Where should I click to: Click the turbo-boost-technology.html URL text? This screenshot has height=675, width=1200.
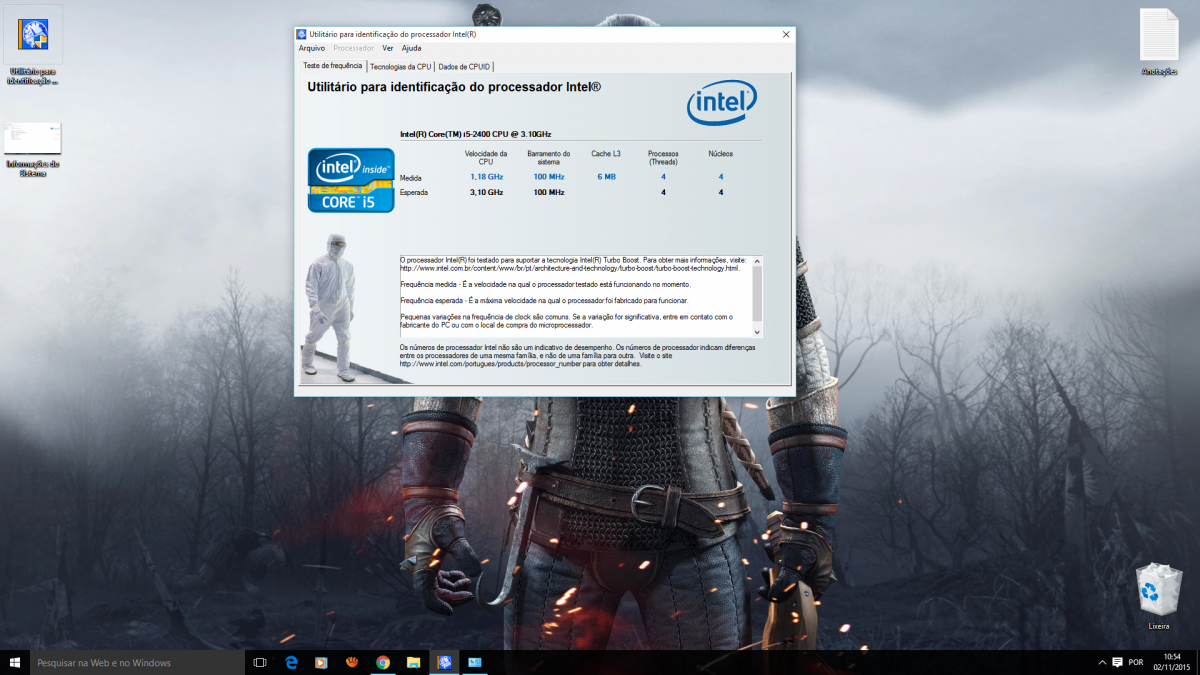click(x=569, y=268)
